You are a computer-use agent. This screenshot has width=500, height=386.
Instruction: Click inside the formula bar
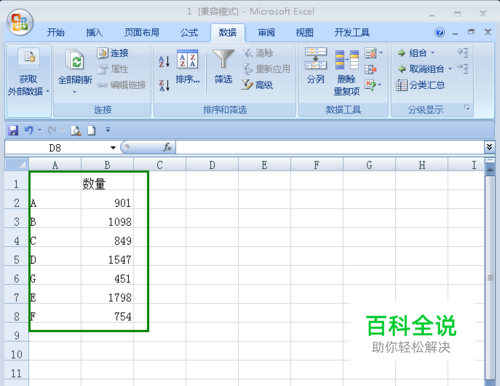[329, 147]
